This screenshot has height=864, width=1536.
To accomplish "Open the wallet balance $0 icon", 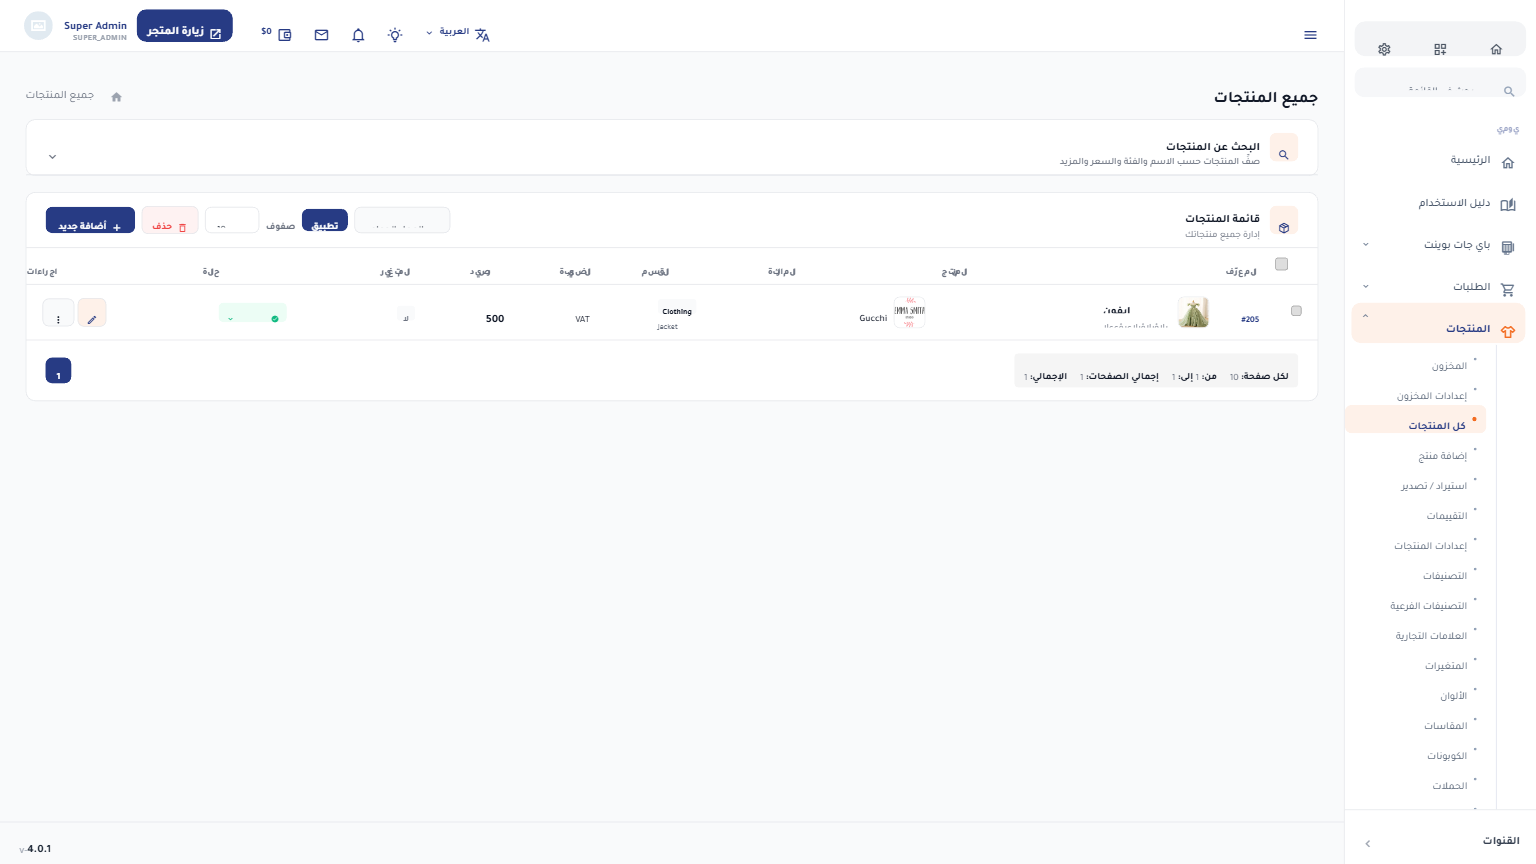I will pyautogui.click(x=277, y=34).
